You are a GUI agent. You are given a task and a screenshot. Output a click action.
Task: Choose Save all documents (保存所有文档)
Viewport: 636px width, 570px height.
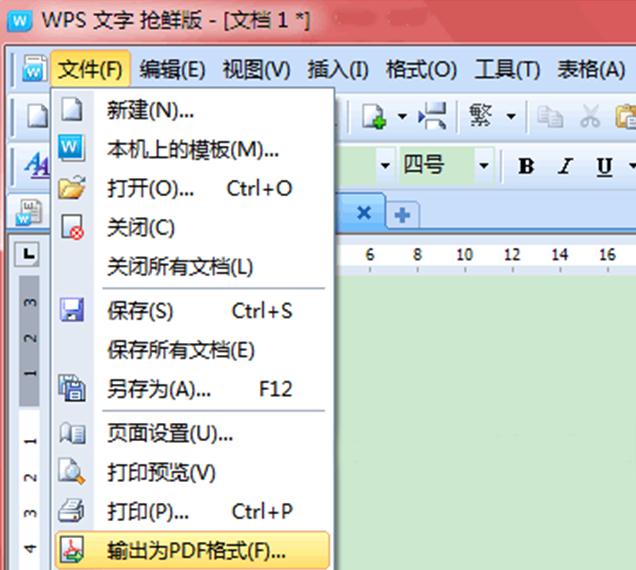[192, 350]
